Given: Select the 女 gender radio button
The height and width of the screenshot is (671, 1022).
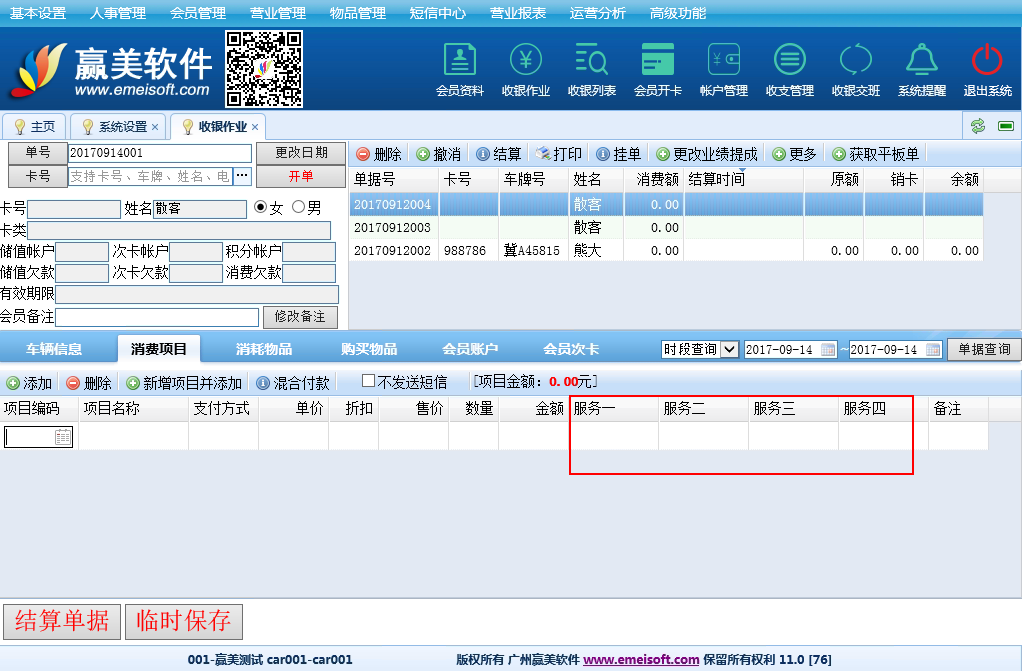Looking at the screenshot, I should pos(261,208).
